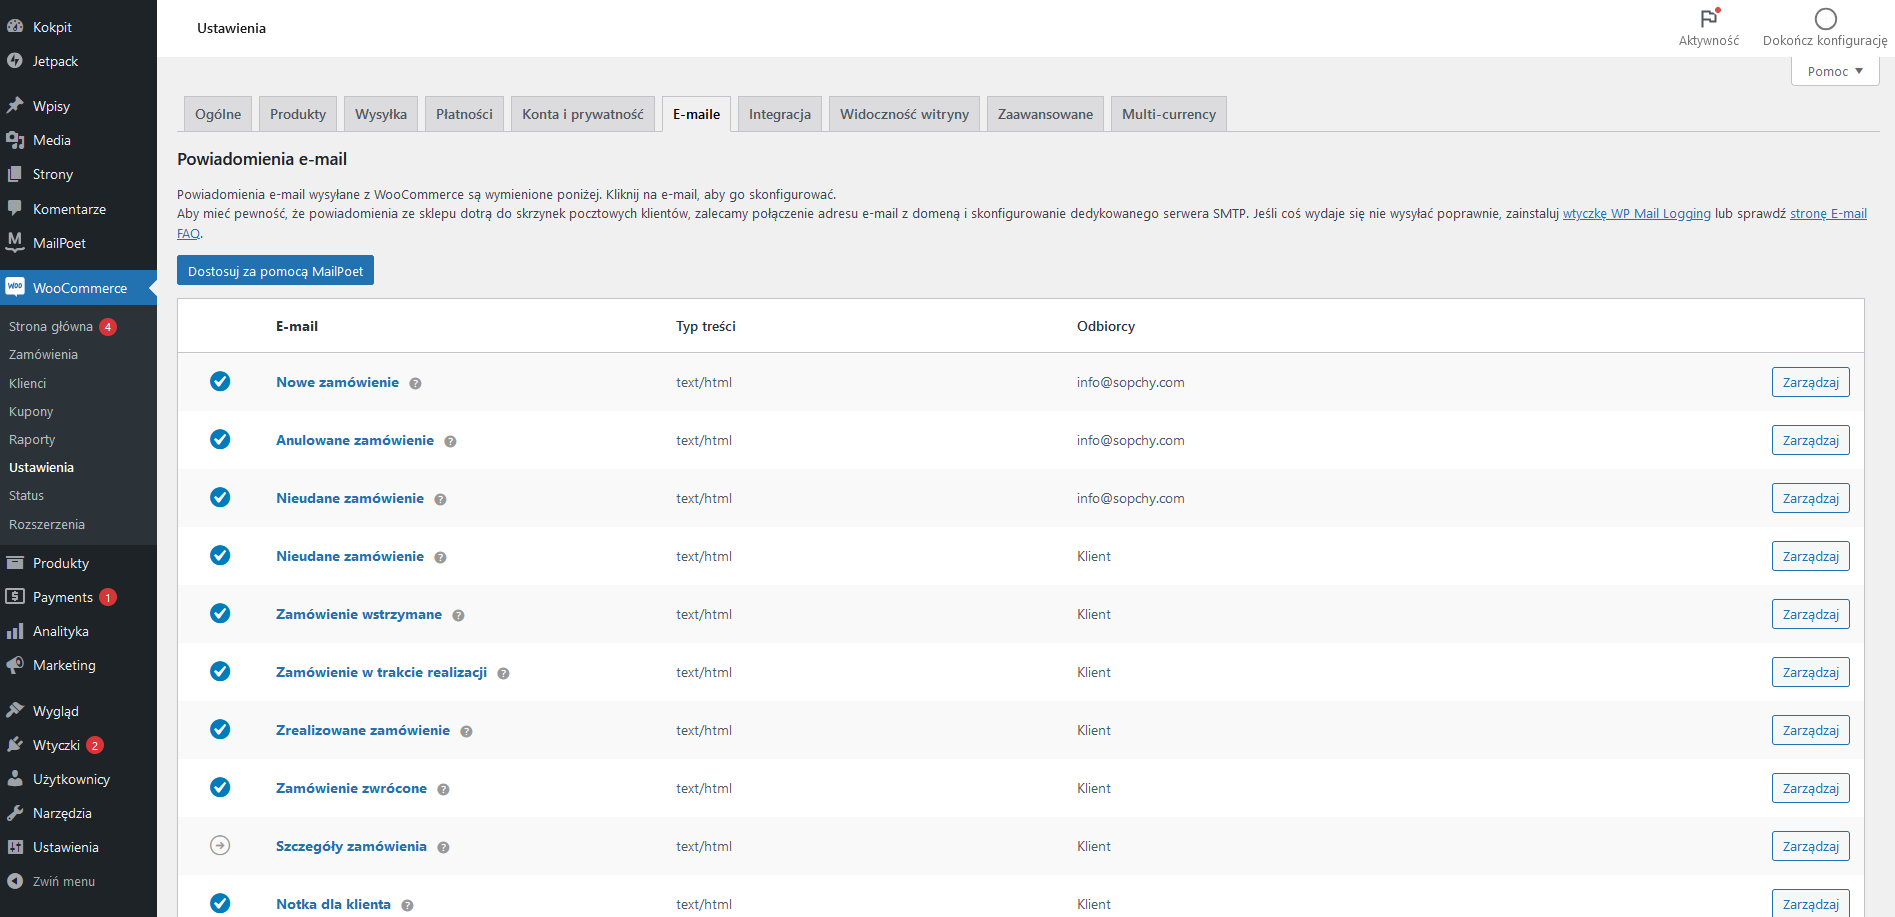Switch to the Płatności tab
This screenshot has height=917, width=1895.
pos(463,113)
